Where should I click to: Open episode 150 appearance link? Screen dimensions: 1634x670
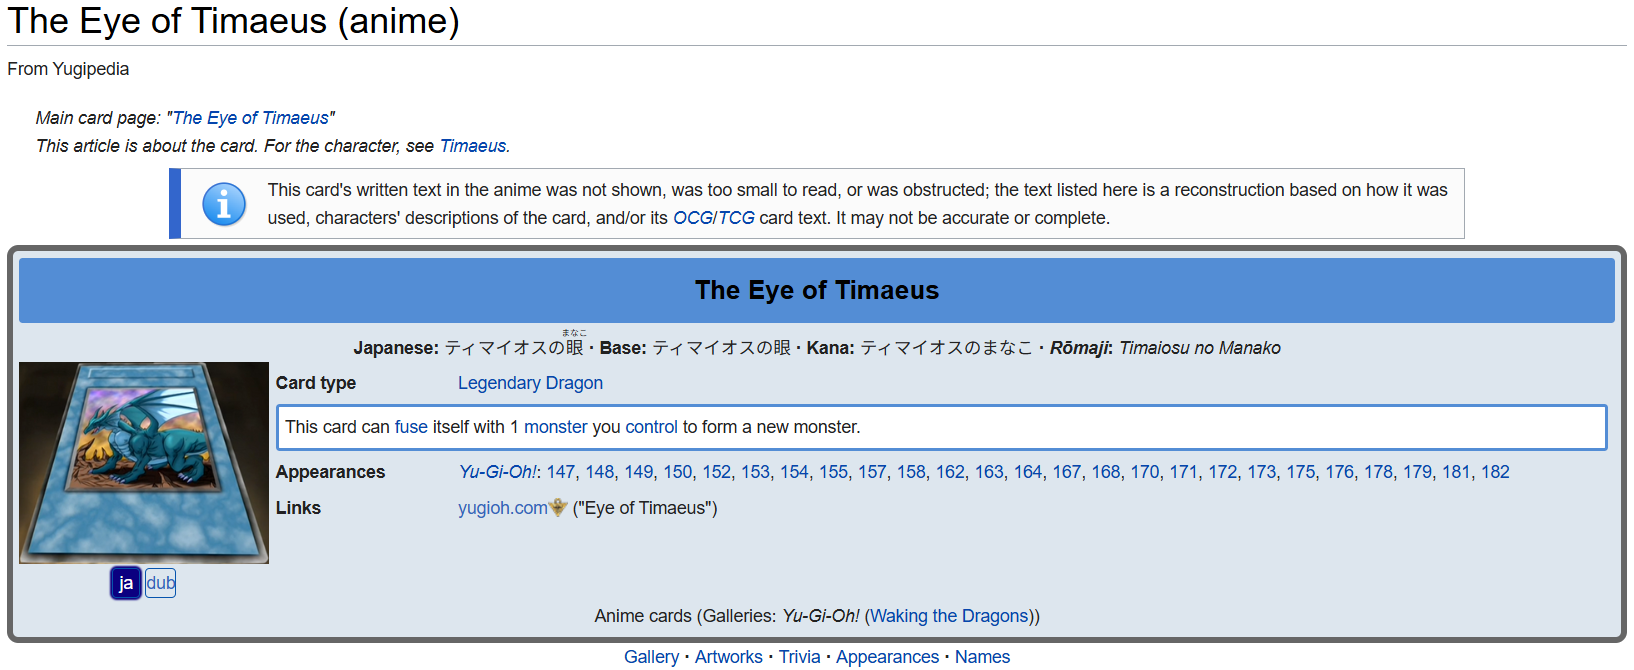point(678,472)
